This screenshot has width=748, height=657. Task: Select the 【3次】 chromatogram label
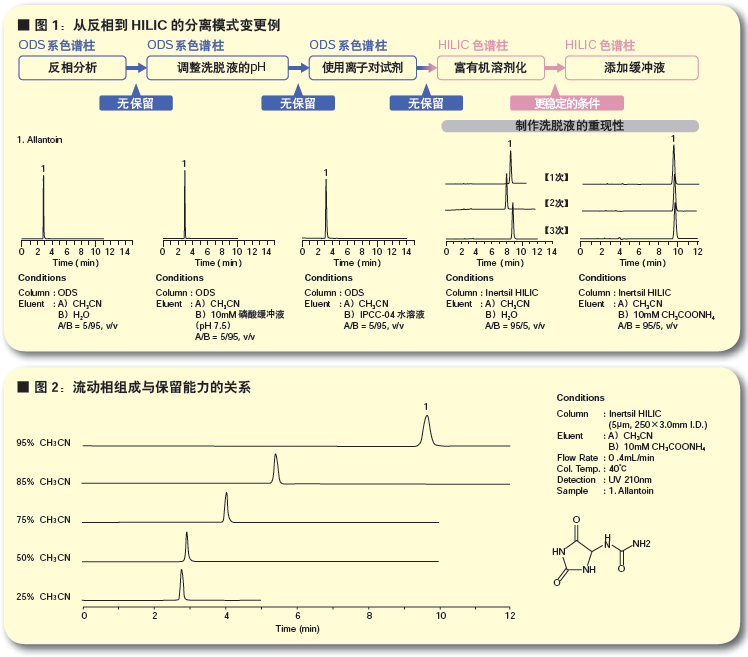click(x=555, y=230)
